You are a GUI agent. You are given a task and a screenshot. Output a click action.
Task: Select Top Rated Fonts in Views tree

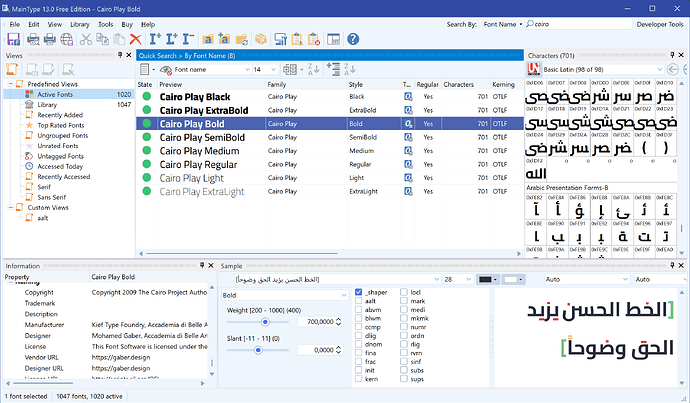(63, 126)
